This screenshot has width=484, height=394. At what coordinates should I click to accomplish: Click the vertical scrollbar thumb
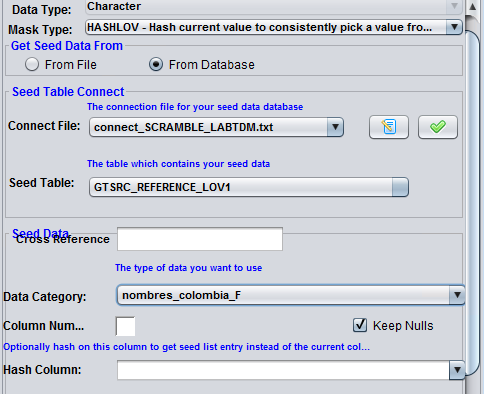click(x=473, y=203)
